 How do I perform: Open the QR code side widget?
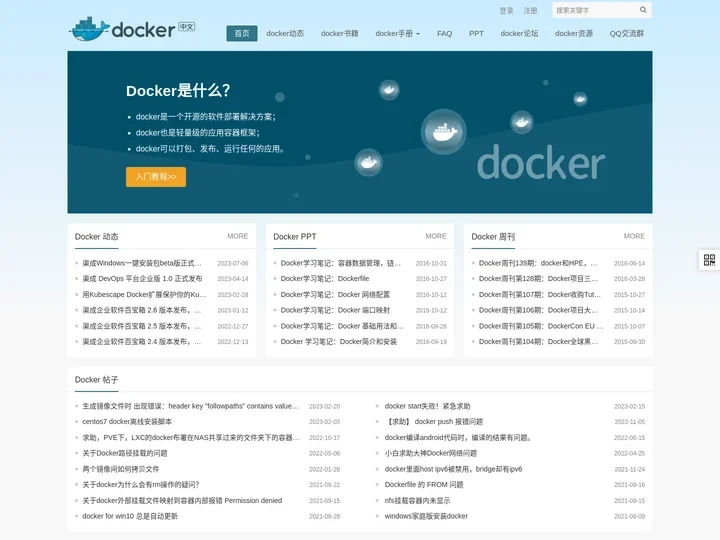[x=709, y=260]
